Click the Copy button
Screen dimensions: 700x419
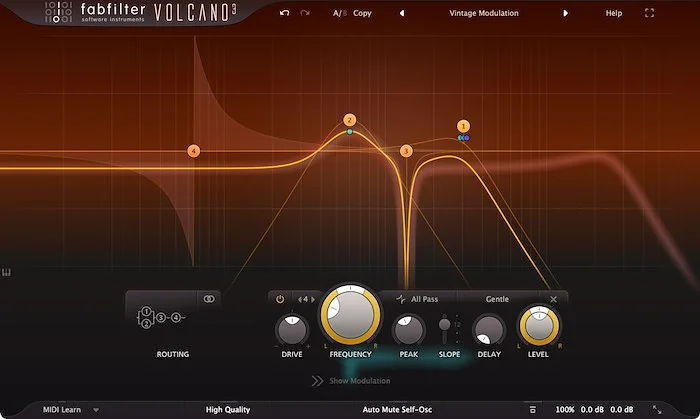coord(362,14)
